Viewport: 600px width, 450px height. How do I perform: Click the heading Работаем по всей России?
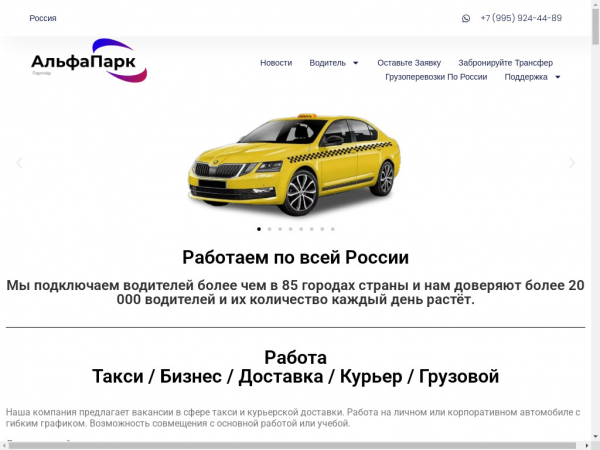pos(295,257)
